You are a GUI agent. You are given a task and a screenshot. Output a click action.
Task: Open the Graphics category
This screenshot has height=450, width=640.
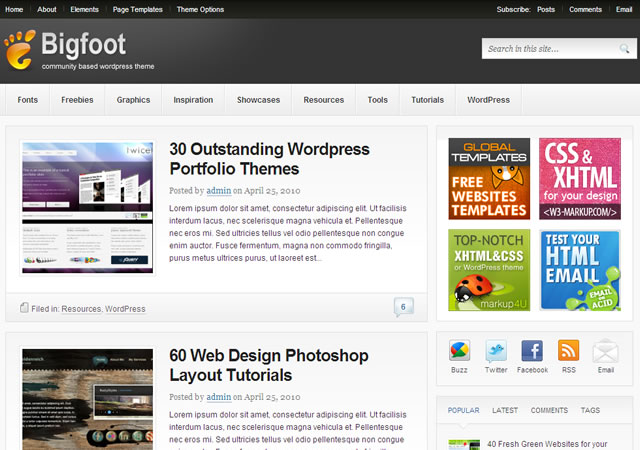click(x=133, y=100)
